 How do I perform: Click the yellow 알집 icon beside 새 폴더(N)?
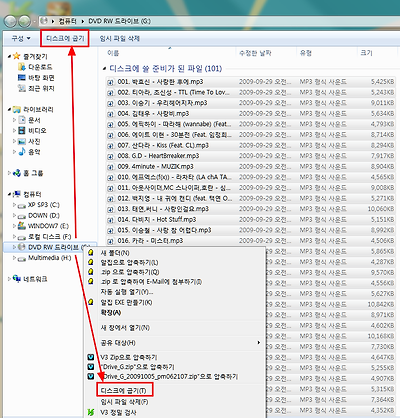click(91, 253)
